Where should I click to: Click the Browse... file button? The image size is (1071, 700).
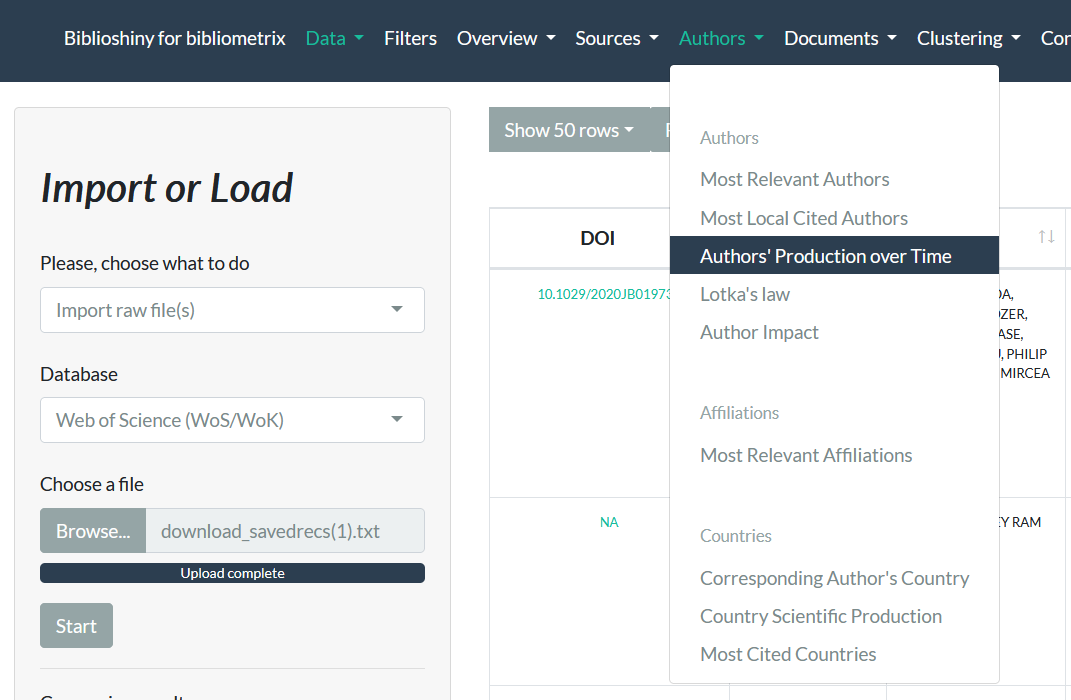pyautogui.click(x=93, y=531)
